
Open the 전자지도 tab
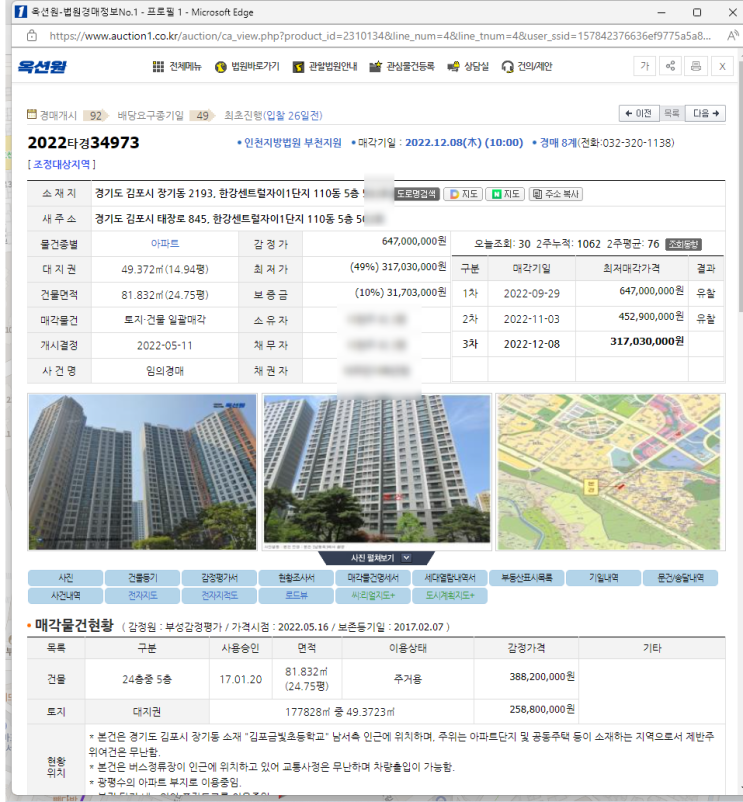point(142,595)
